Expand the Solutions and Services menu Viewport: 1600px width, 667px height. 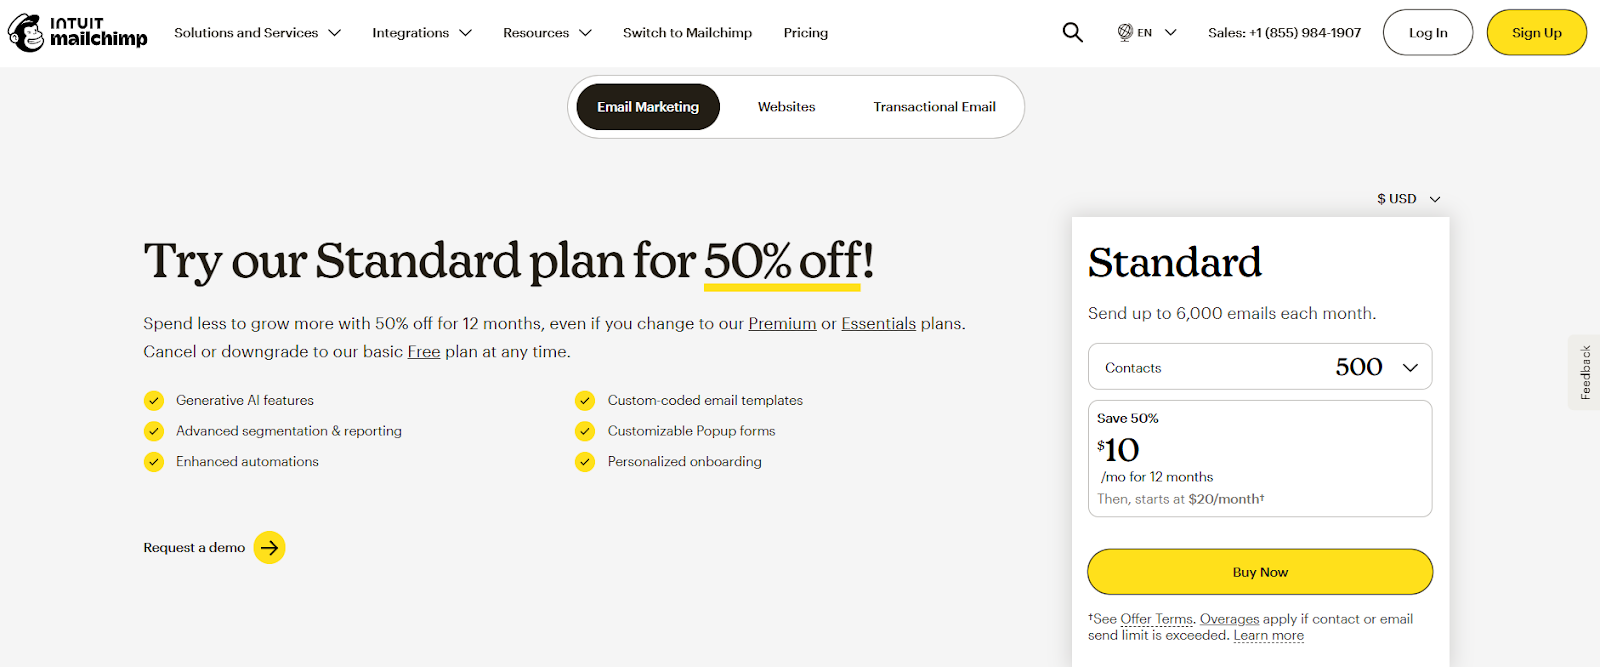coord(257,33)
